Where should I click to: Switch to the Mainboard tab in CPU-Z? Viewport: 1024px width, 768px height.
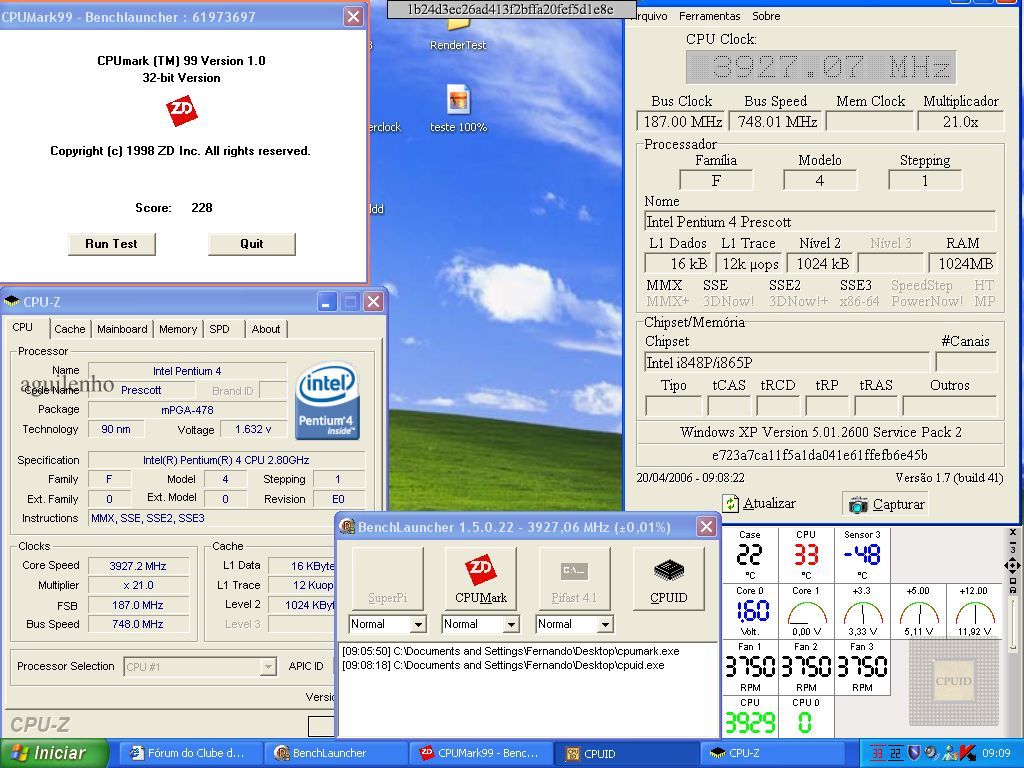[122, 328]
